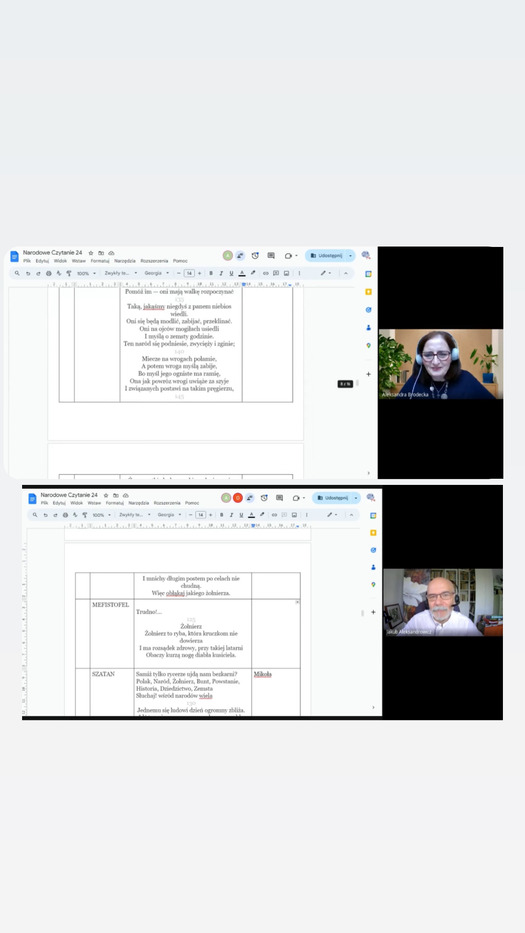Show comments panel icon in Aleksandra's recording header
Viewport: 525px width, 933px height.
coord(271,255)
